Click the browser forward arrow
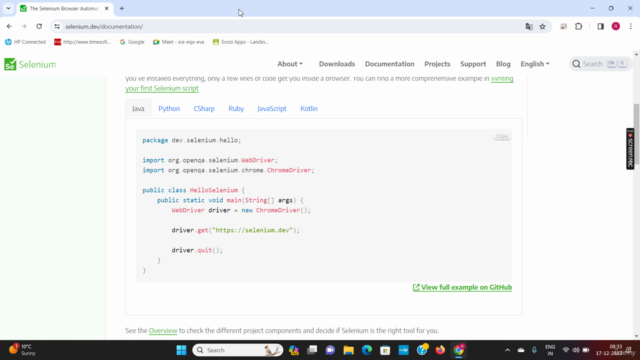This screenshot has height=360, width=640. click(x=24, y=27)
